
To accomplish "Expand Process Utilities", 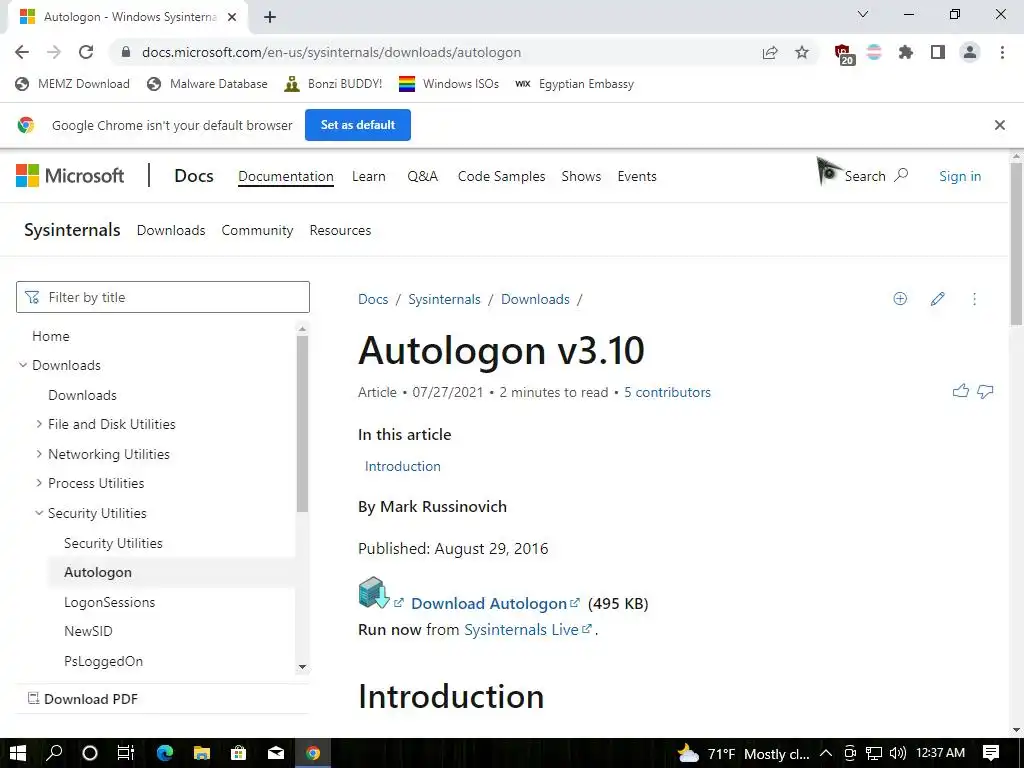I will tap(39, 483).
